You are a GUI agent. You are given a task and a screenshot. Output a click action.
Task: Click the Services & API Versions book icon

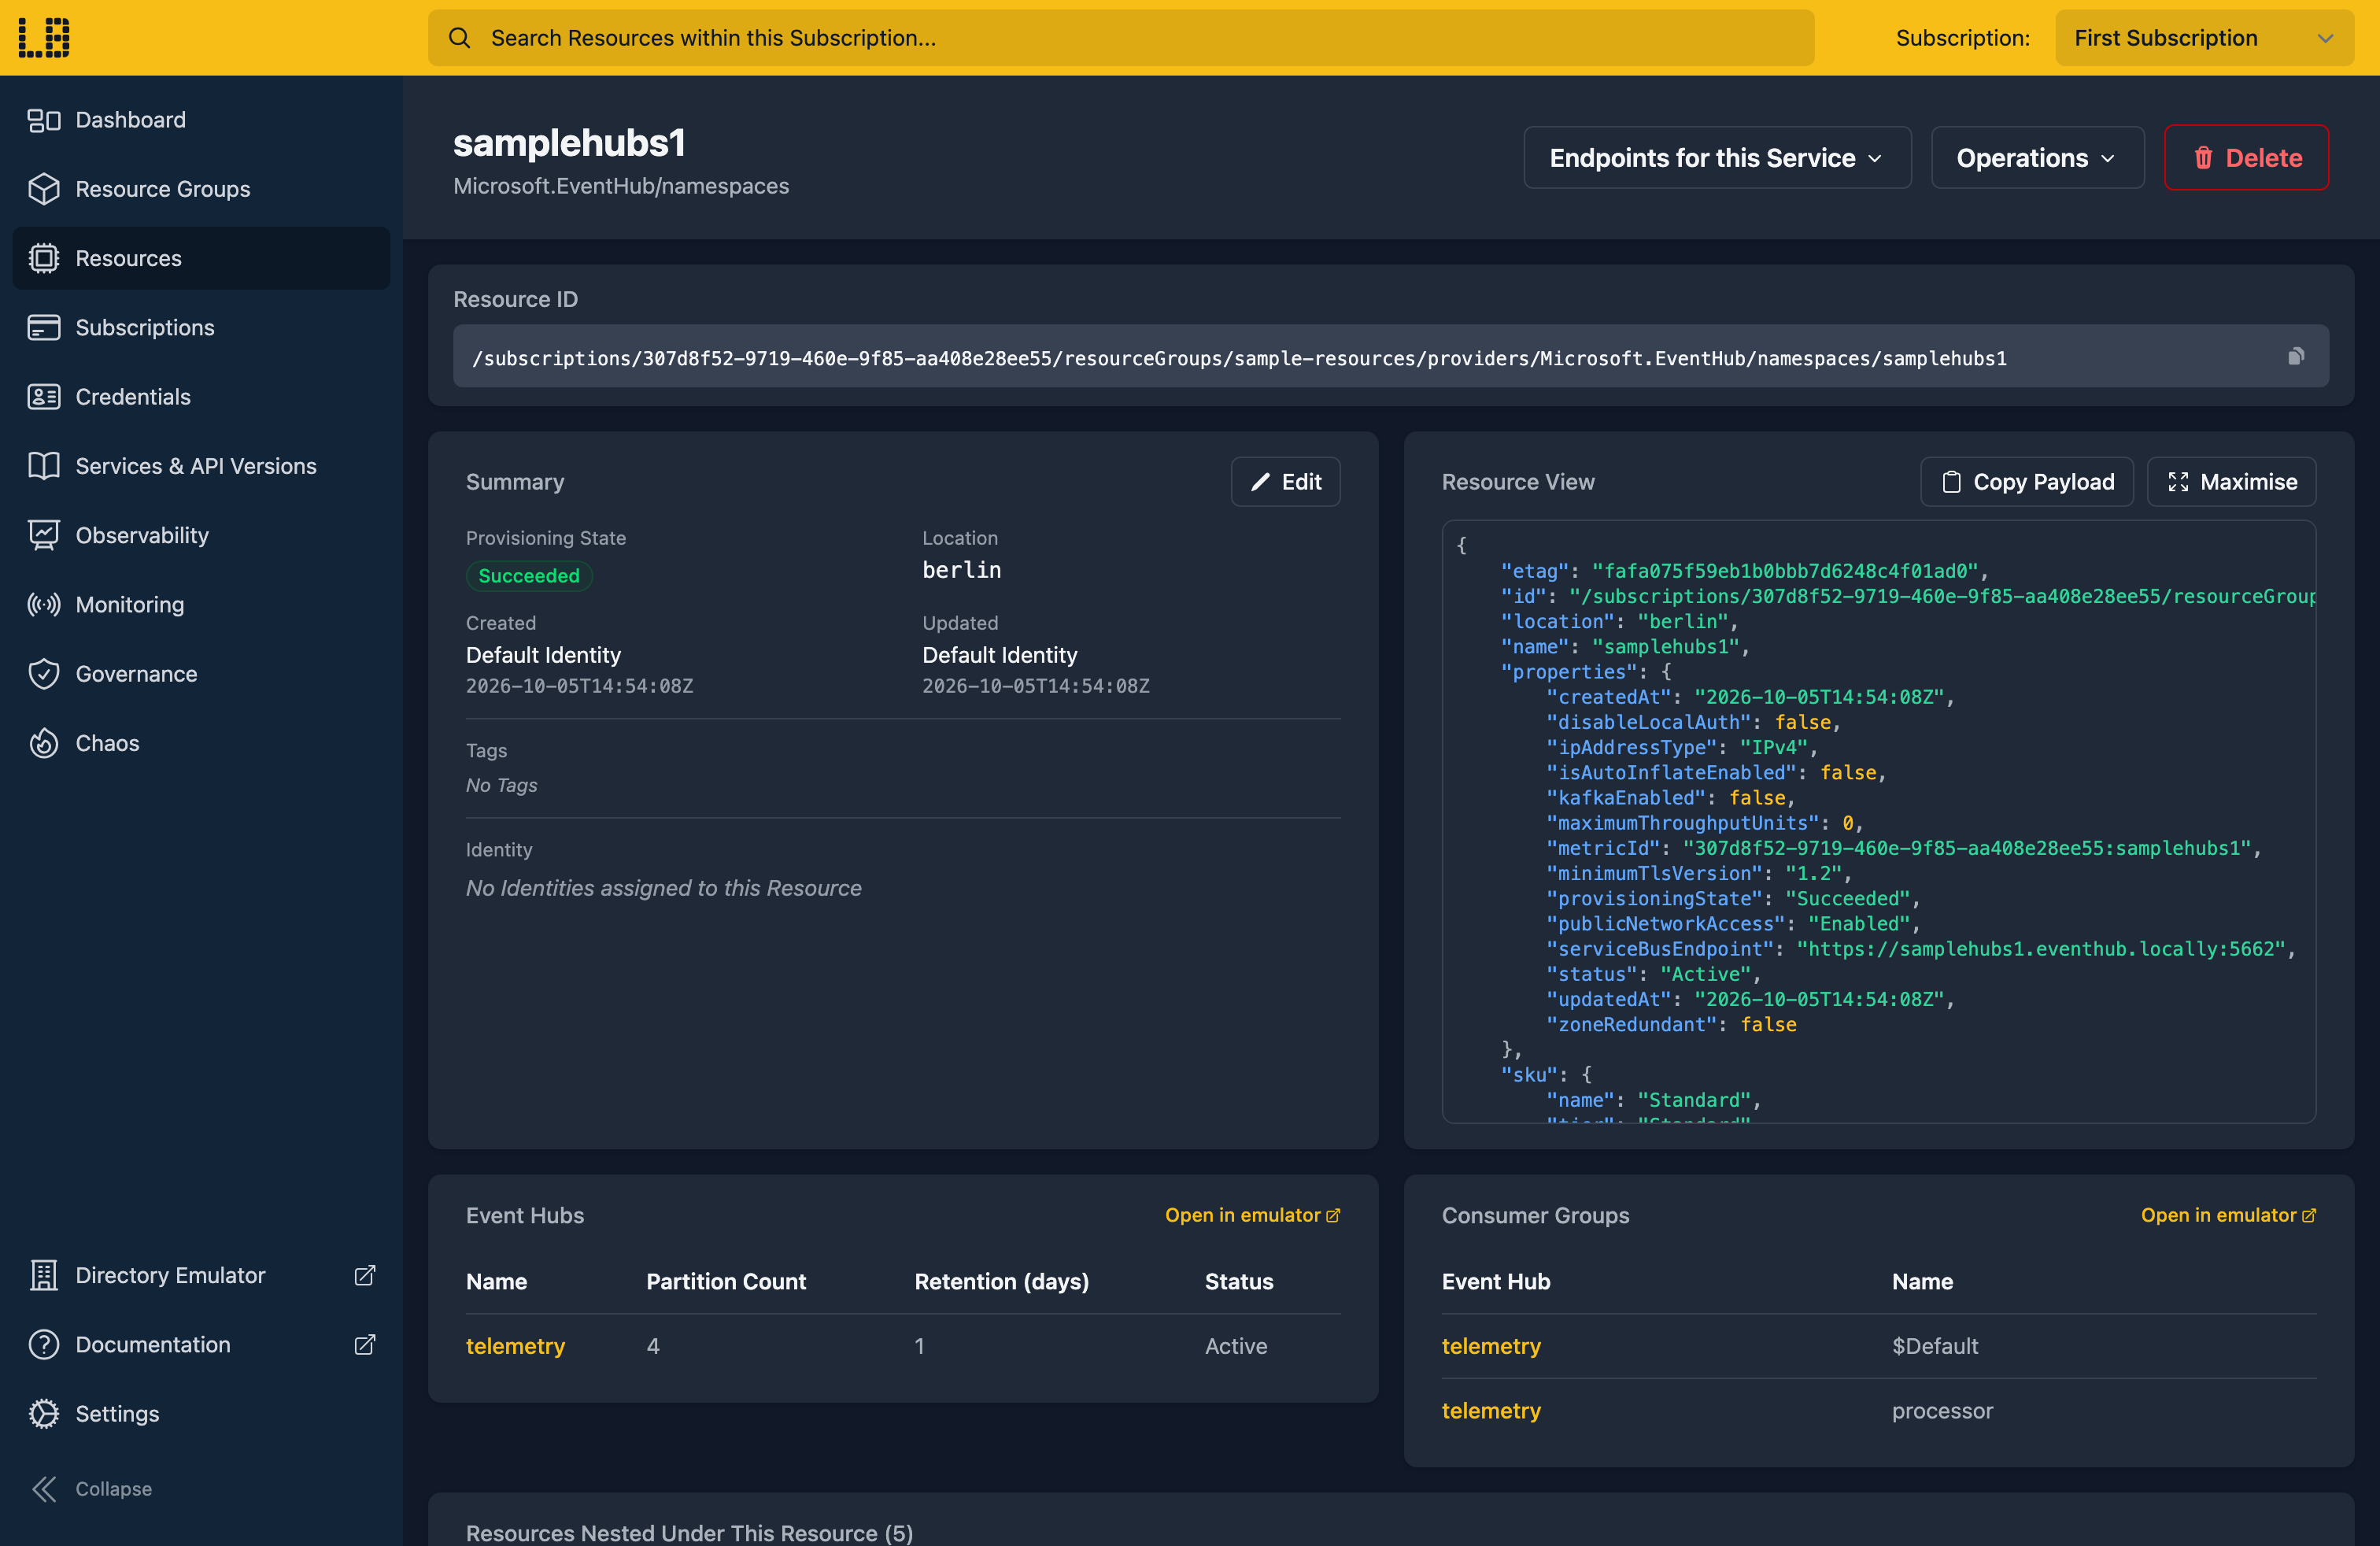[43, 466]
